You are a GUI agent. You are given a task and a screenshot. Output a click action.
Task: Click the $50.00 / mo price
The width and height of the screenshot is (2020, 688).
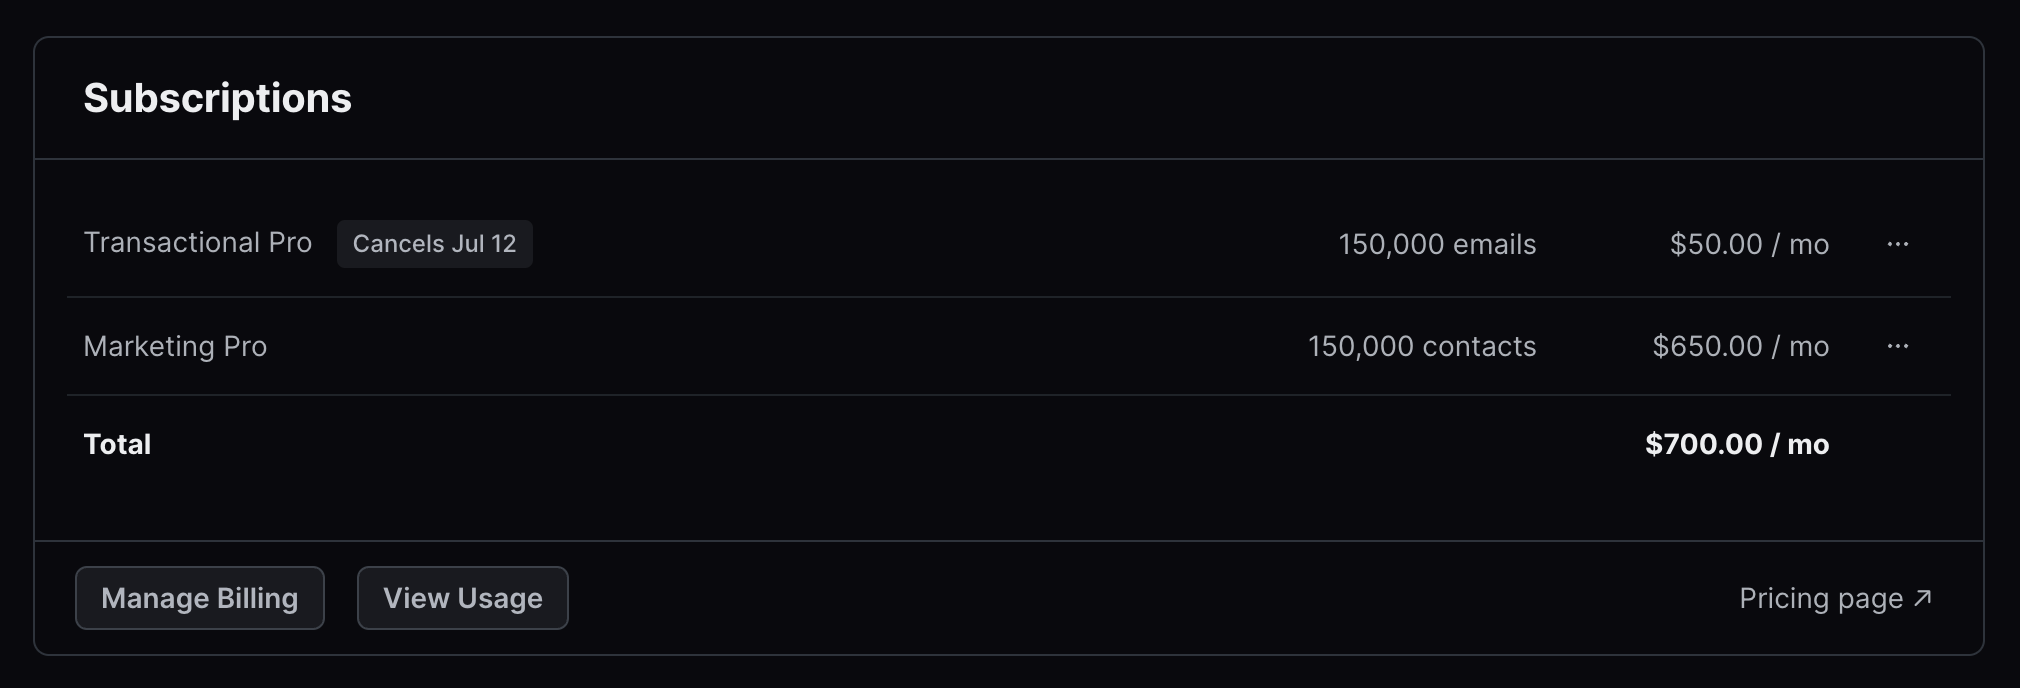(x=1749, y=244)
